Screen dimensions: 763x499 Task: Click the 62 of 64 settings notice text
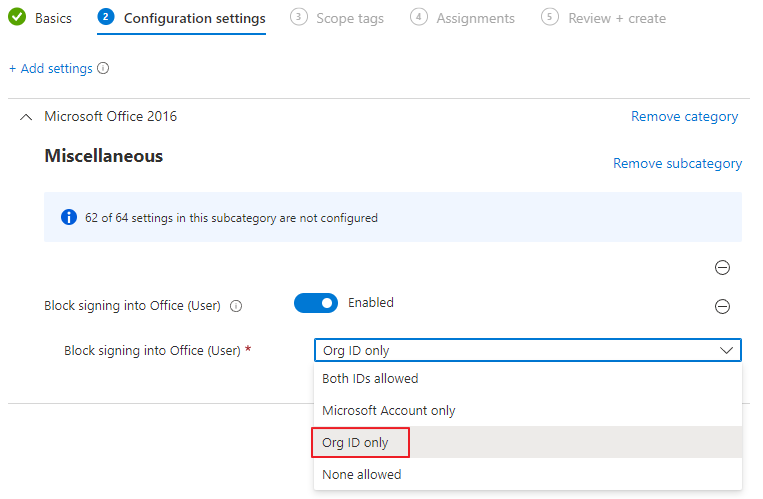(x=231, y=218)
